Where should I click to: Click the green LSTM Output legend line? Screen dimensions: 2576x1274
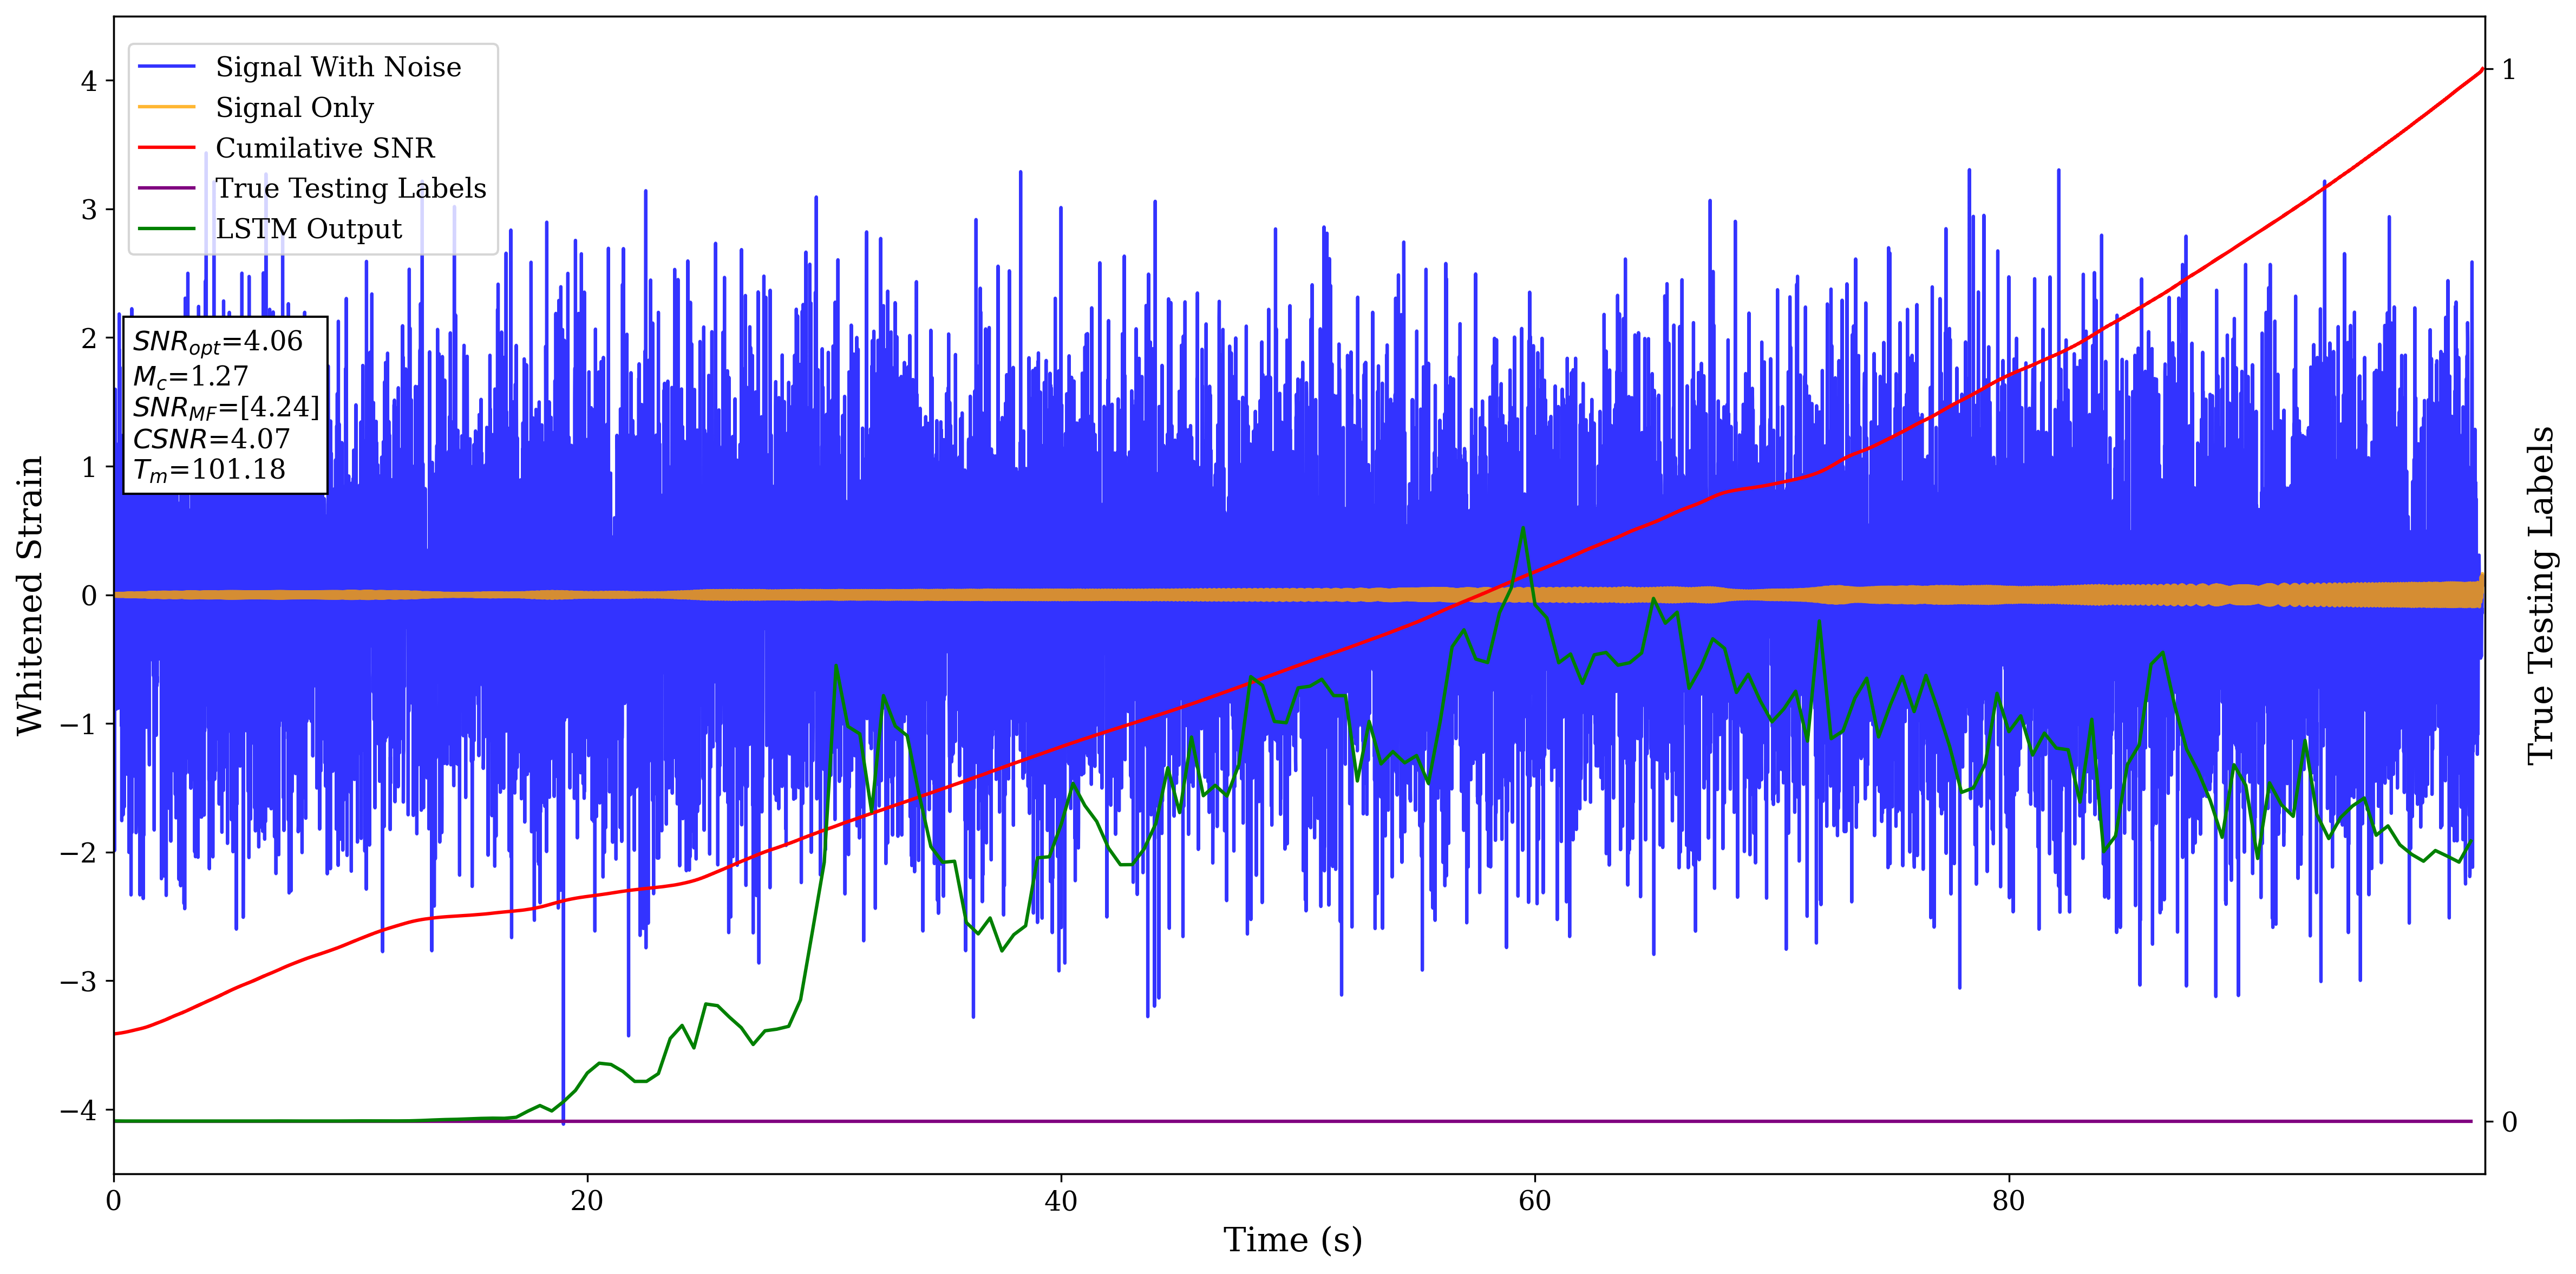click(166, 229)
